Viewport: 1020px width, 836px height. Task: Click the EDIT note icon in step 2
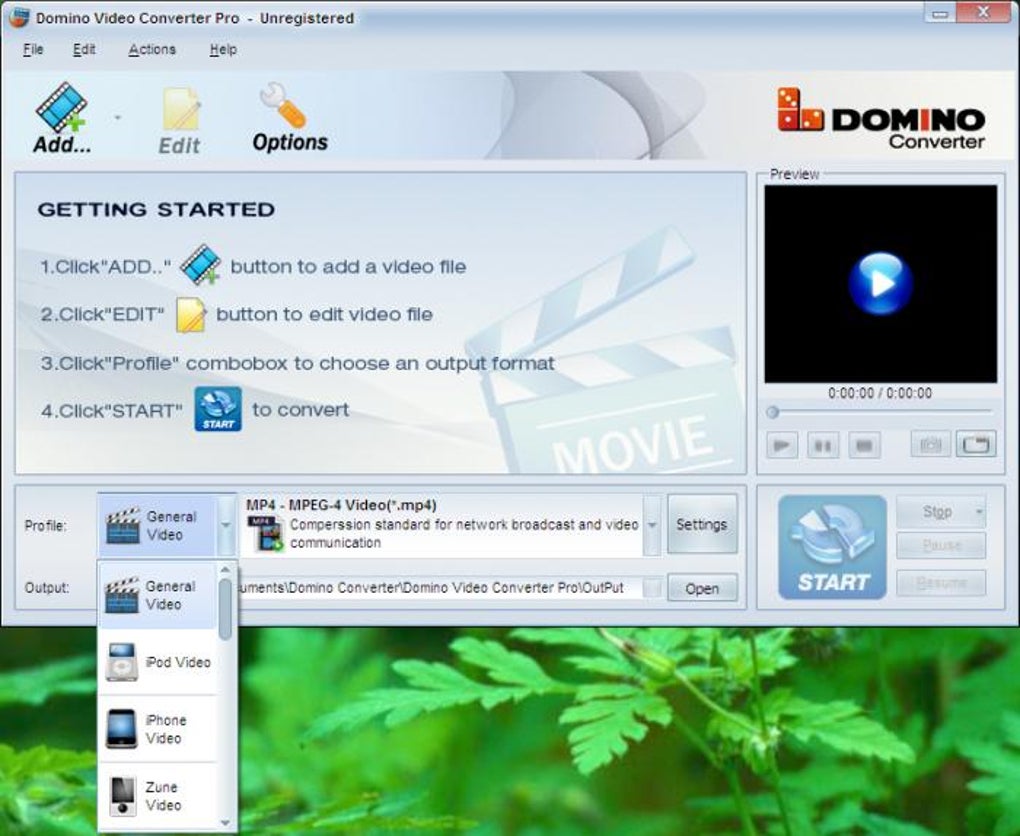[191, 314]
